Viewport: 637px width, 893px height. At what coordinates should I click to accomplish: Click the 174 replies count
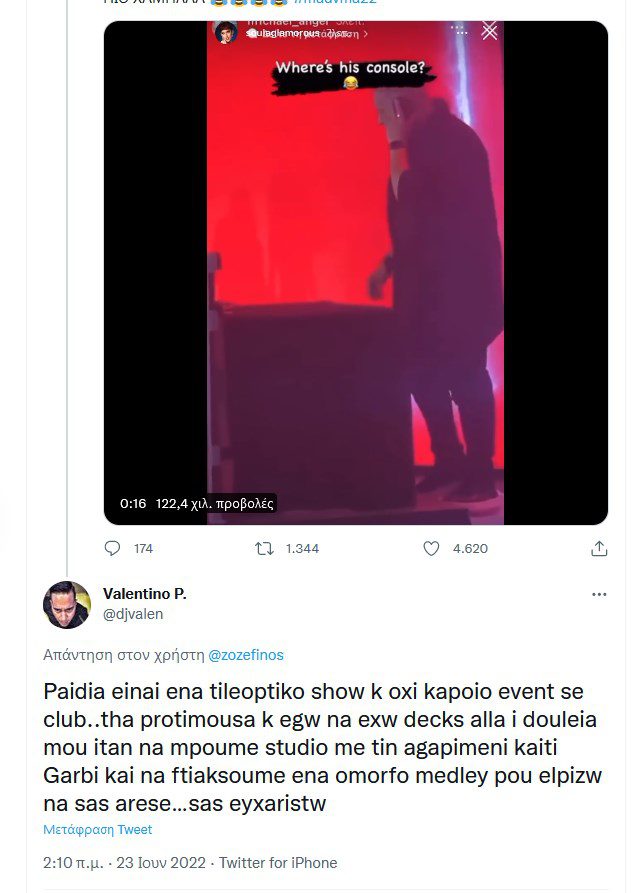144,548
